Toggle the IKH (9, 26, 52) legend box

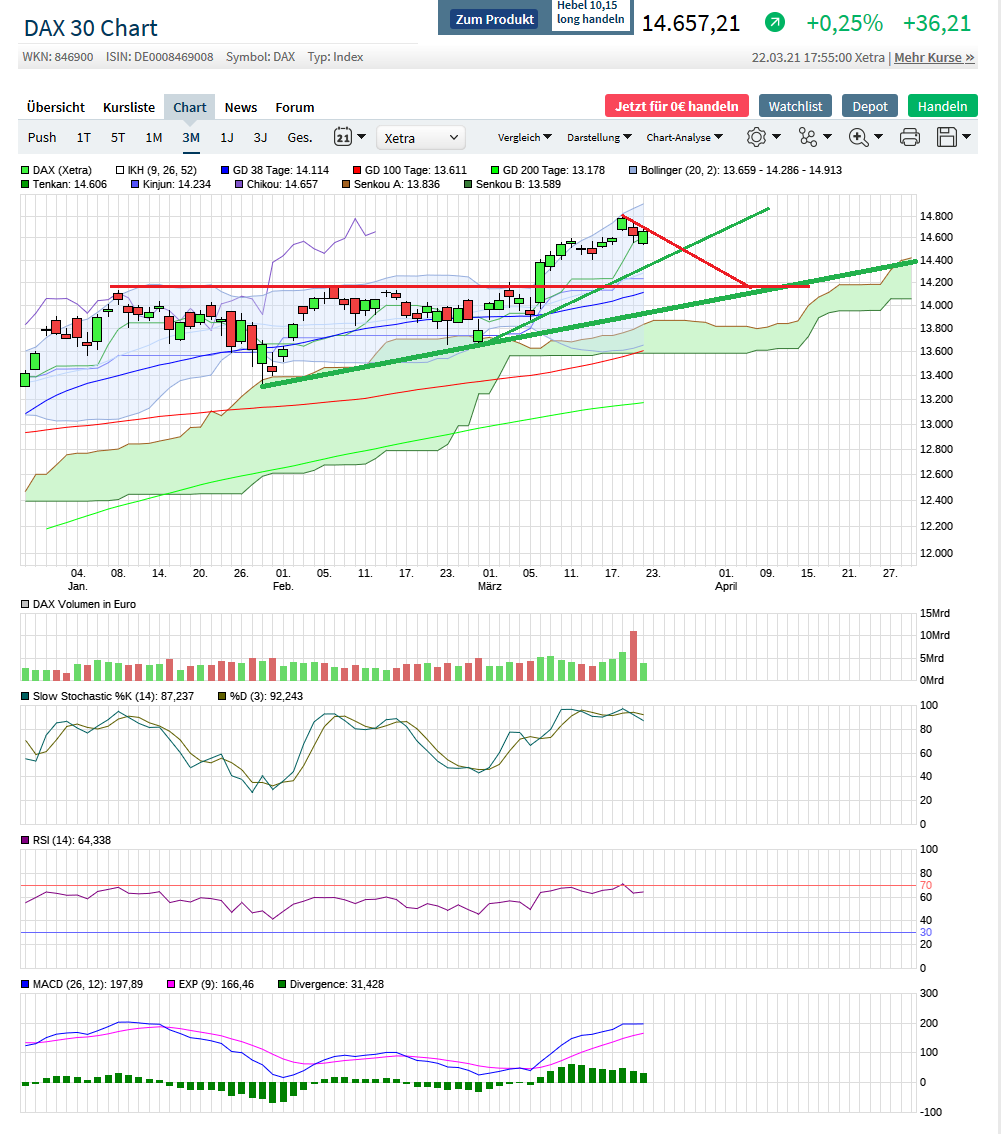coord(120,170)
